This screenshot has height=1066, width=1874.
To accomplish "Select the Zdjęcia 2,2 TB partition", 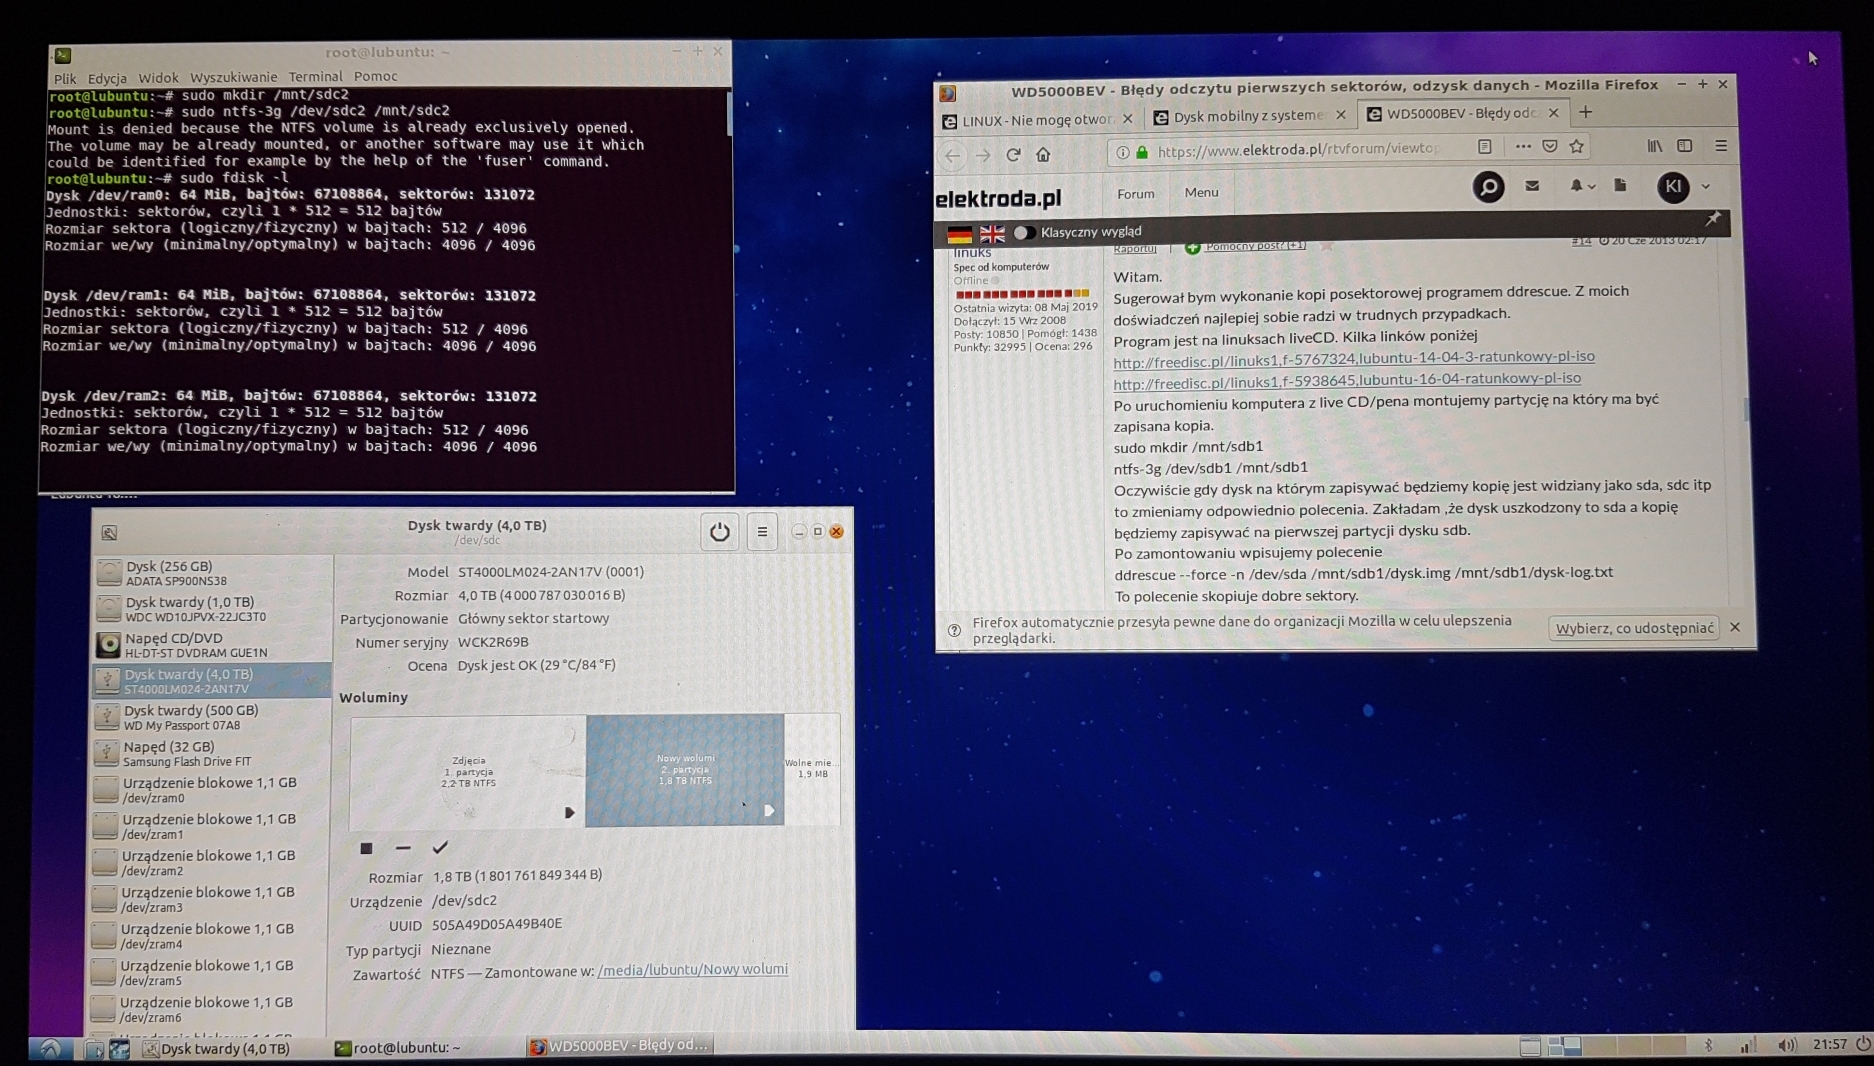I will (468, 771).
